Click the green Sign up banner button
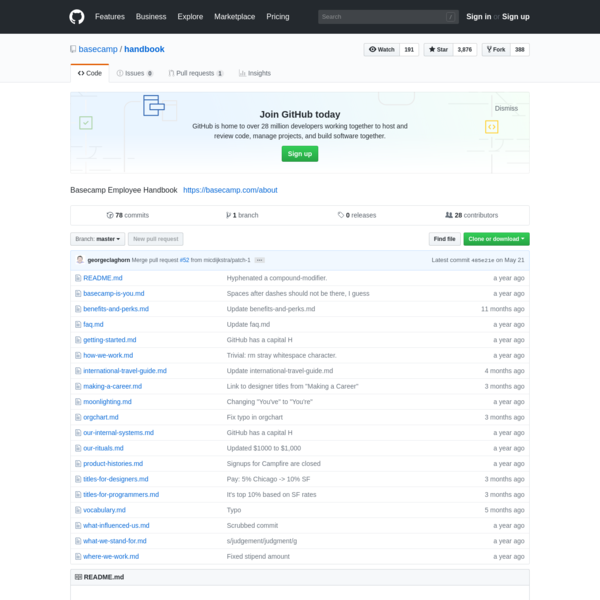This screenshot has width=600, height=600. point(300,154)
